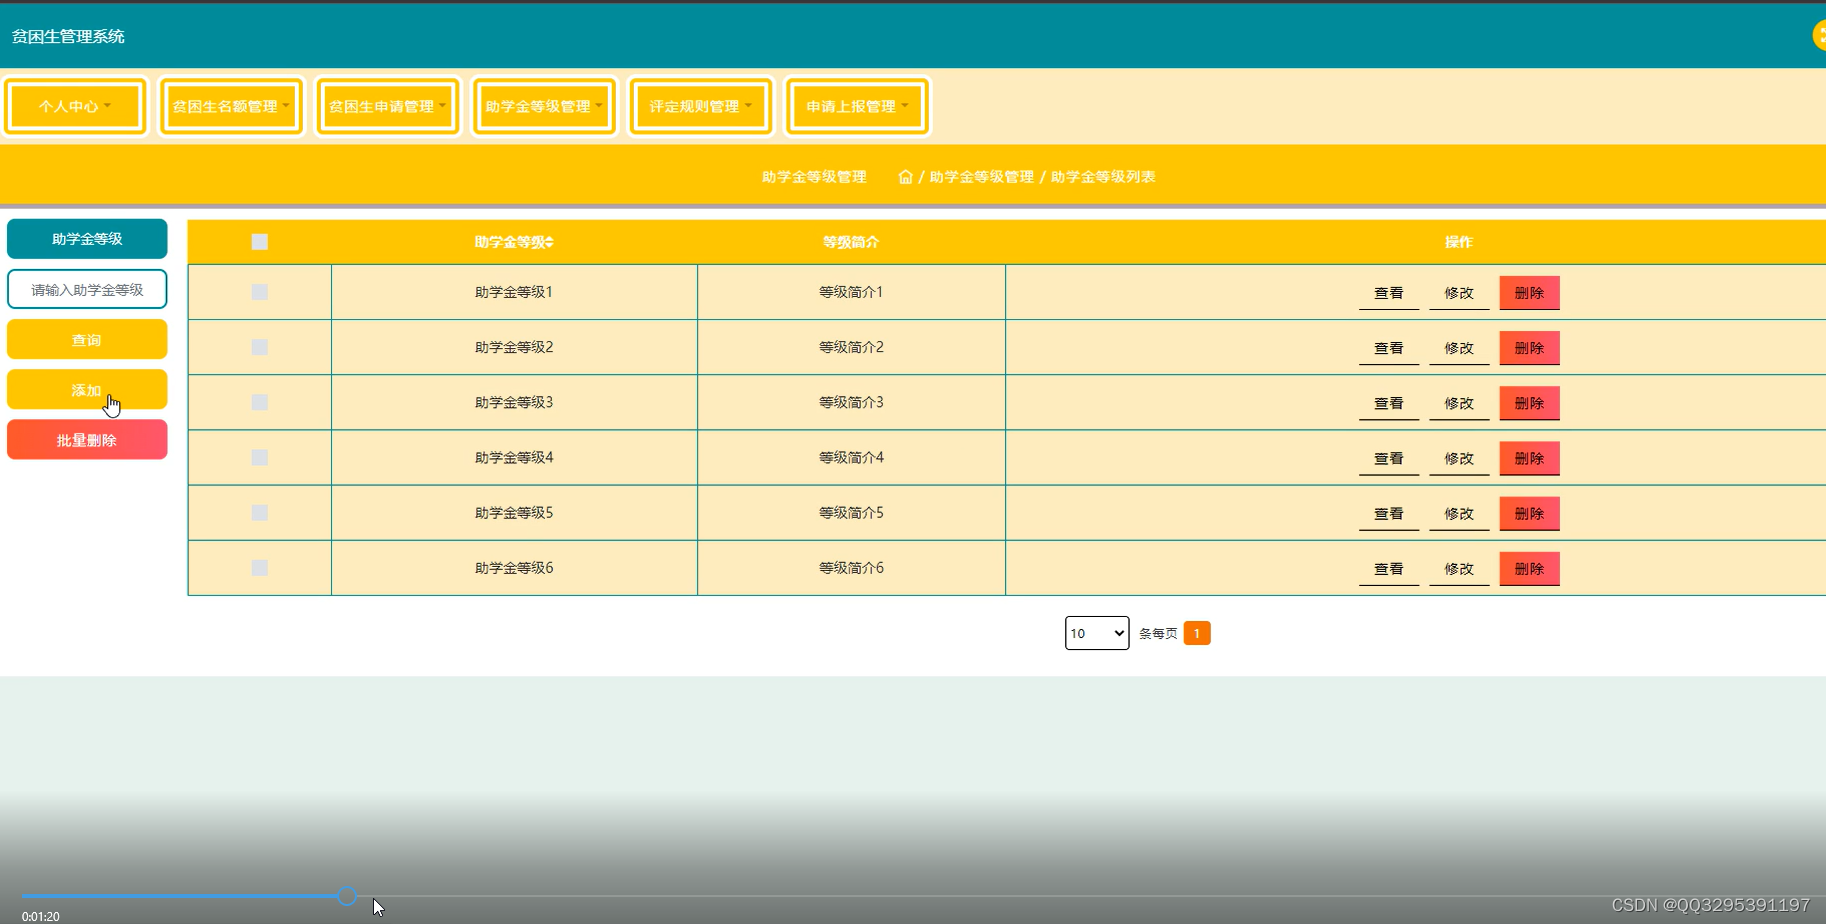
Task: Click 修改 for 助学金等级6
Action: (1459, 568)
